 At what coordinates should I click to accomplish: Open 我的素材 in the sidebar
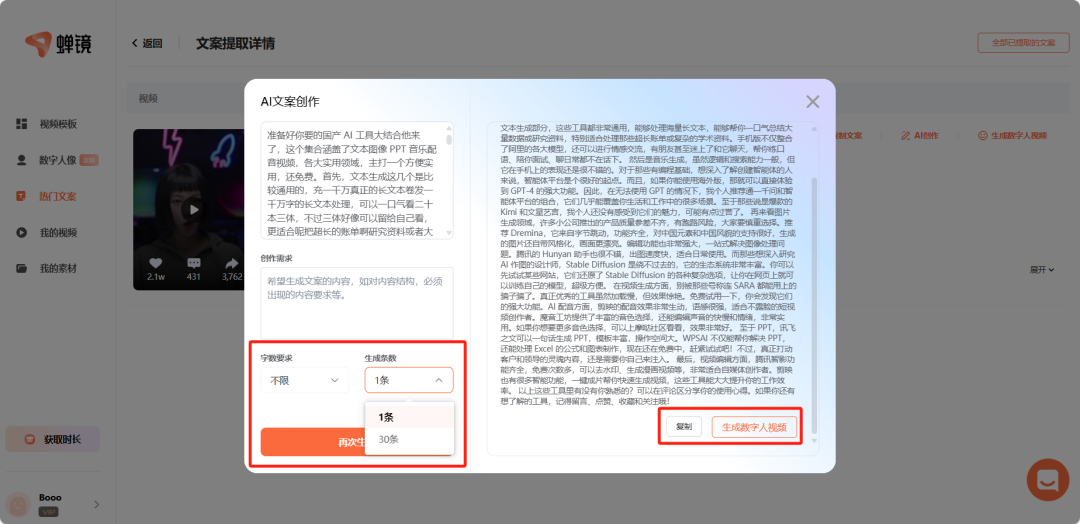pyautogui.click(x=58, y=268)
